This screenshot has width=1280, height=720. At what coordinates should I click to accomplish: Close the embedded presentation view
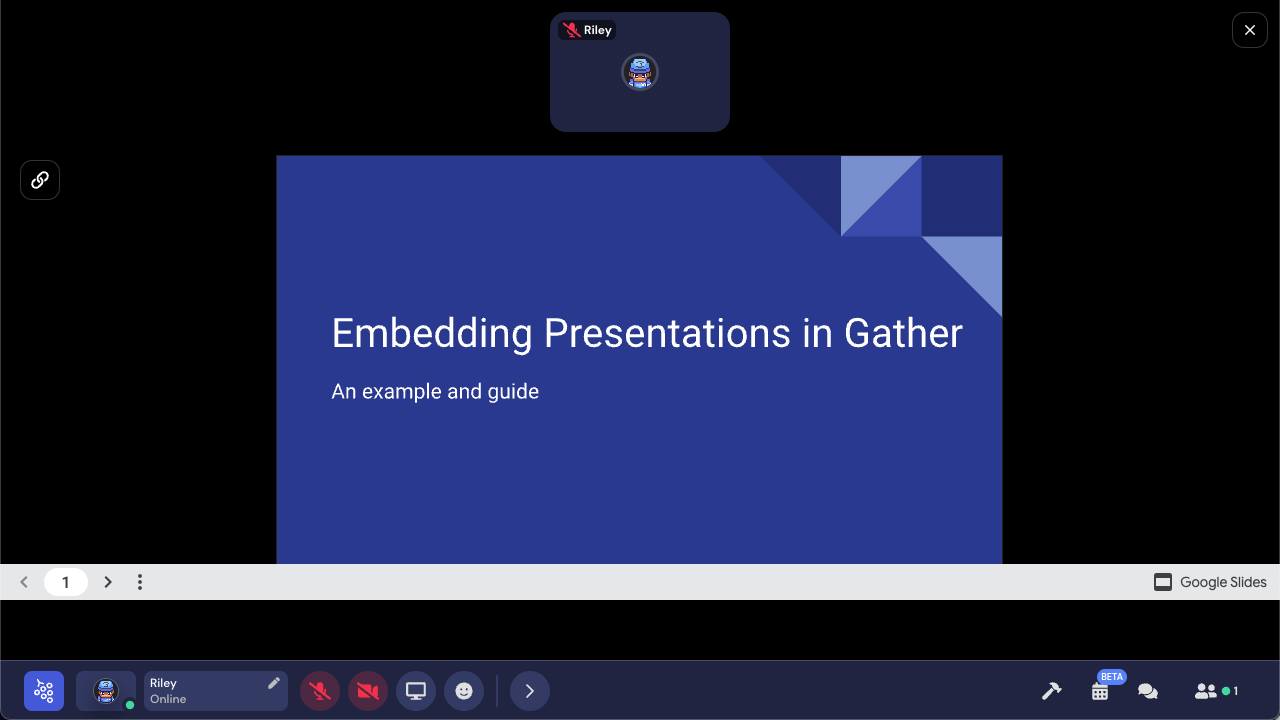(x=1250, y=30)
